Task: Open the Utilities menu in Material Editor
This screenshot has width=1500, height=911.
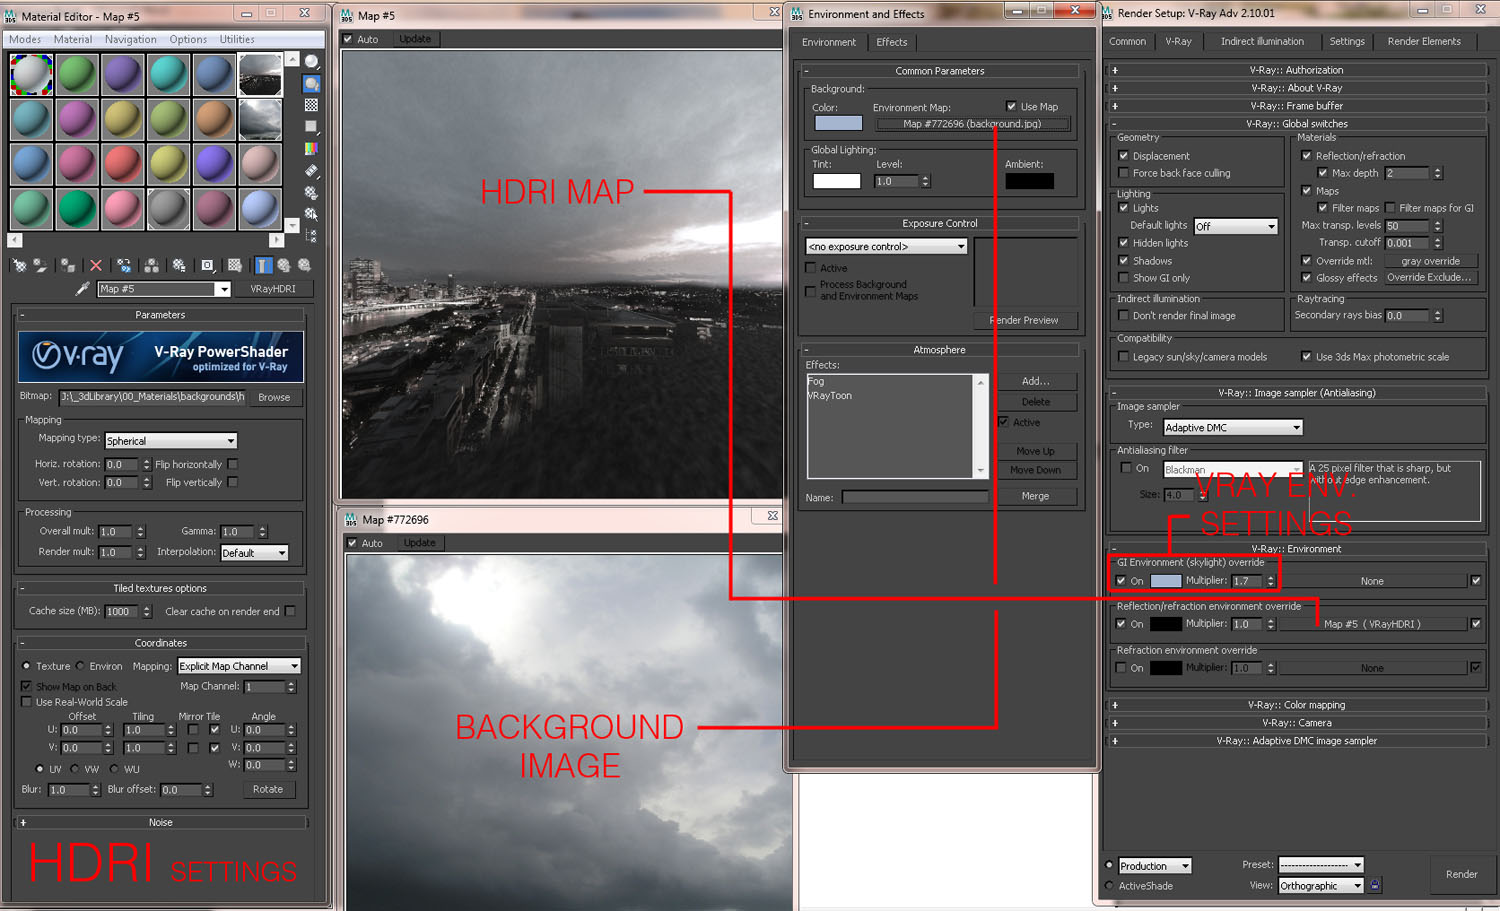Action: (237, 40)
